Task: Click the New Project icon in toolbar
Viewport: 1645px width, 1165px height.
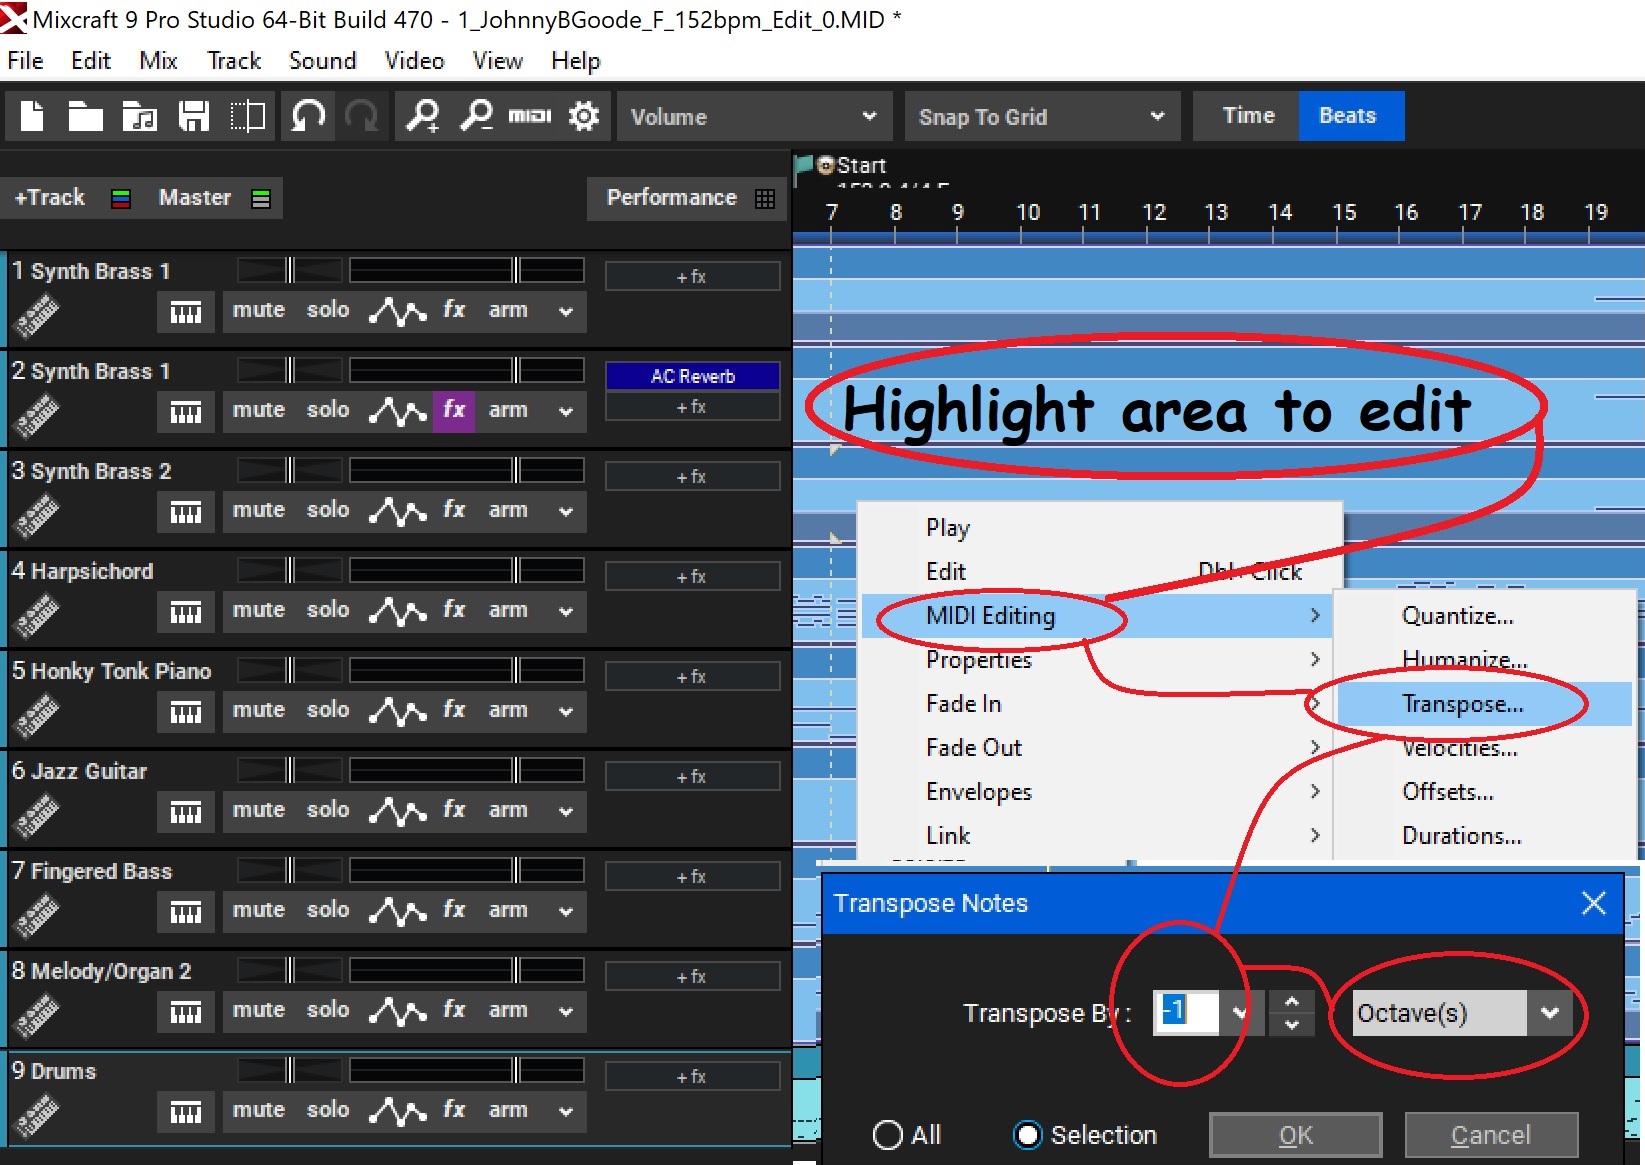Action: coord(33,117)
